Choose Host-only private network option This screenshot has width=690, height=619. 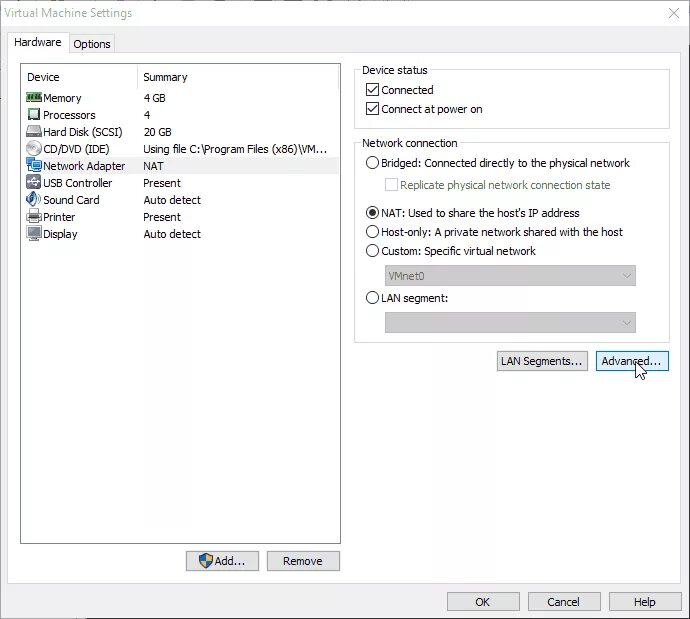coord(372,232)
